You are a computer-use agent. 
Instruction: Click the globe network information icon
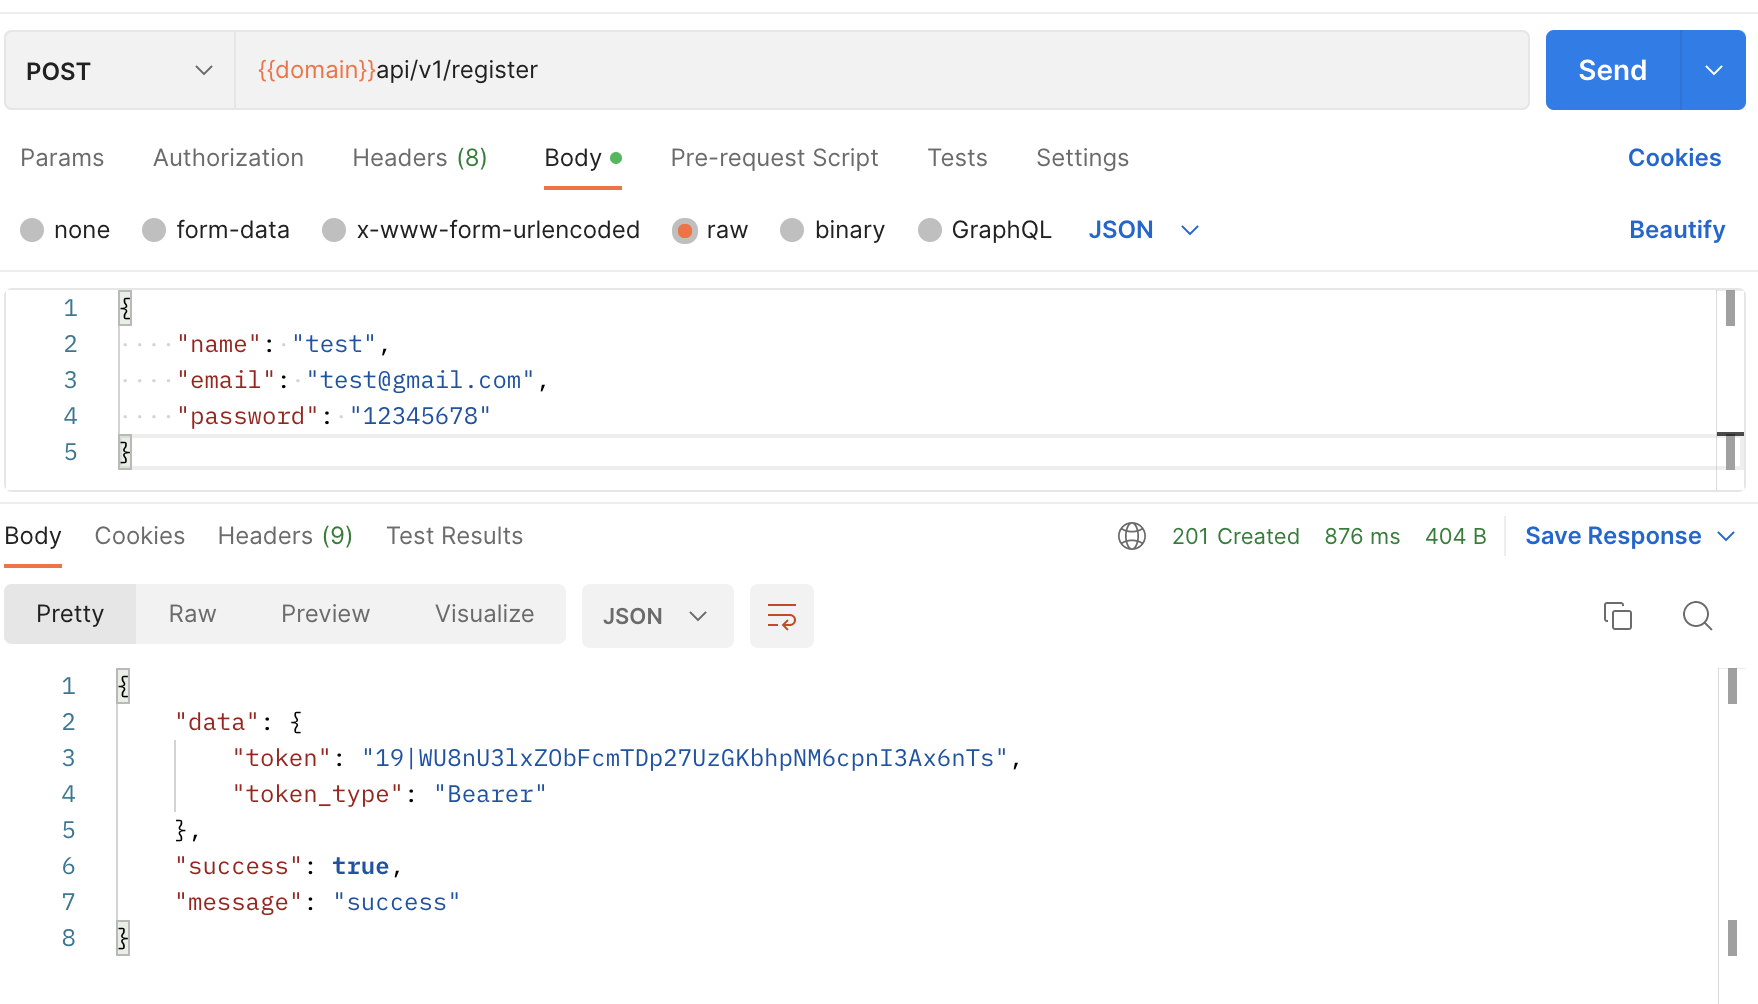[1131, 536]
